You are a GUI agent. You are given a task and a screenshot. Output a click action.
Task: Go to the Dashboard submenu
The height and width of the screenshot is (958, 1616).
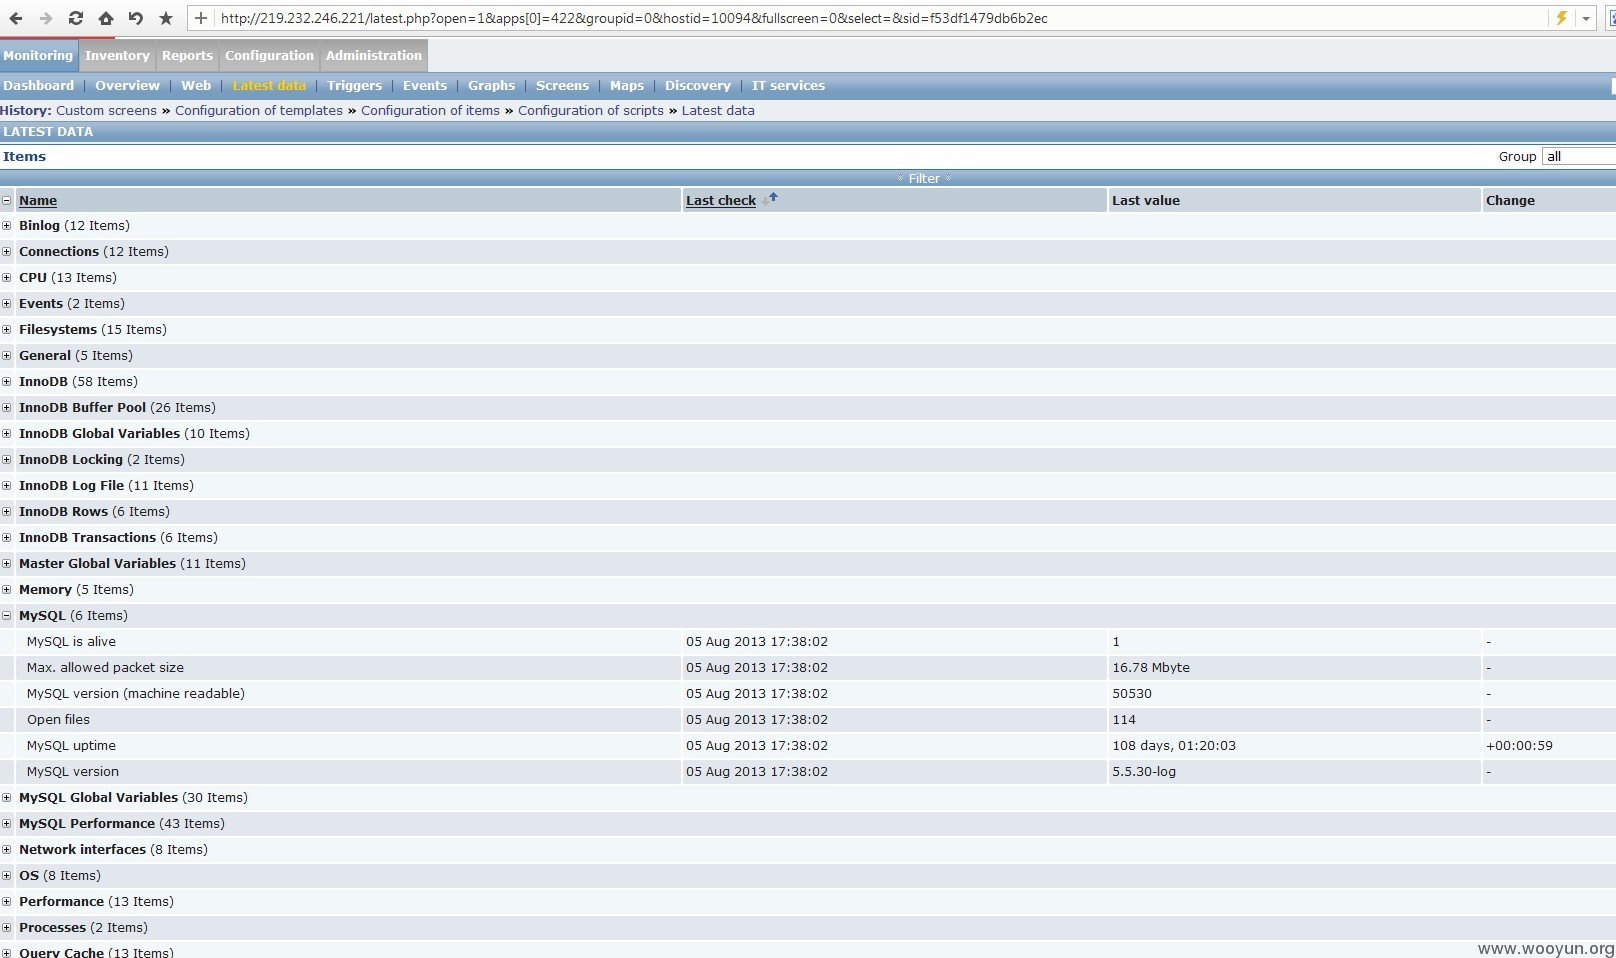(x=39, y=85)
